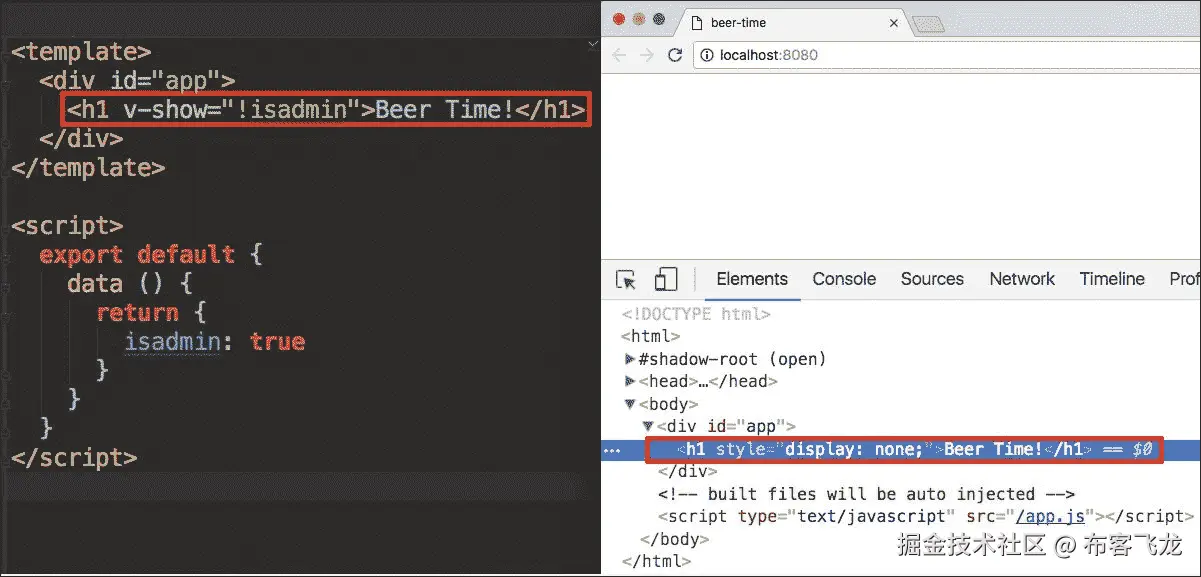The image size is (1201, 577).
Task: Select the beer-time tab
Action: pyautogui.click(x=795, y=22)
